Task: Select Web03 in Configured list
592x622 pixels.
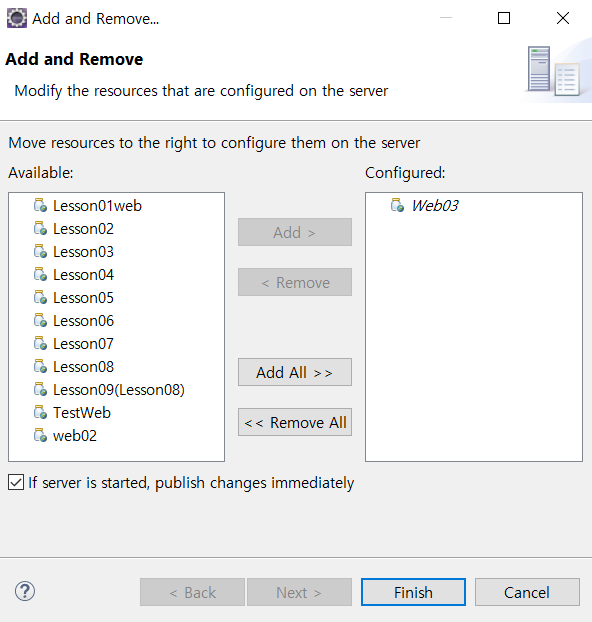Action: point(434,206)
